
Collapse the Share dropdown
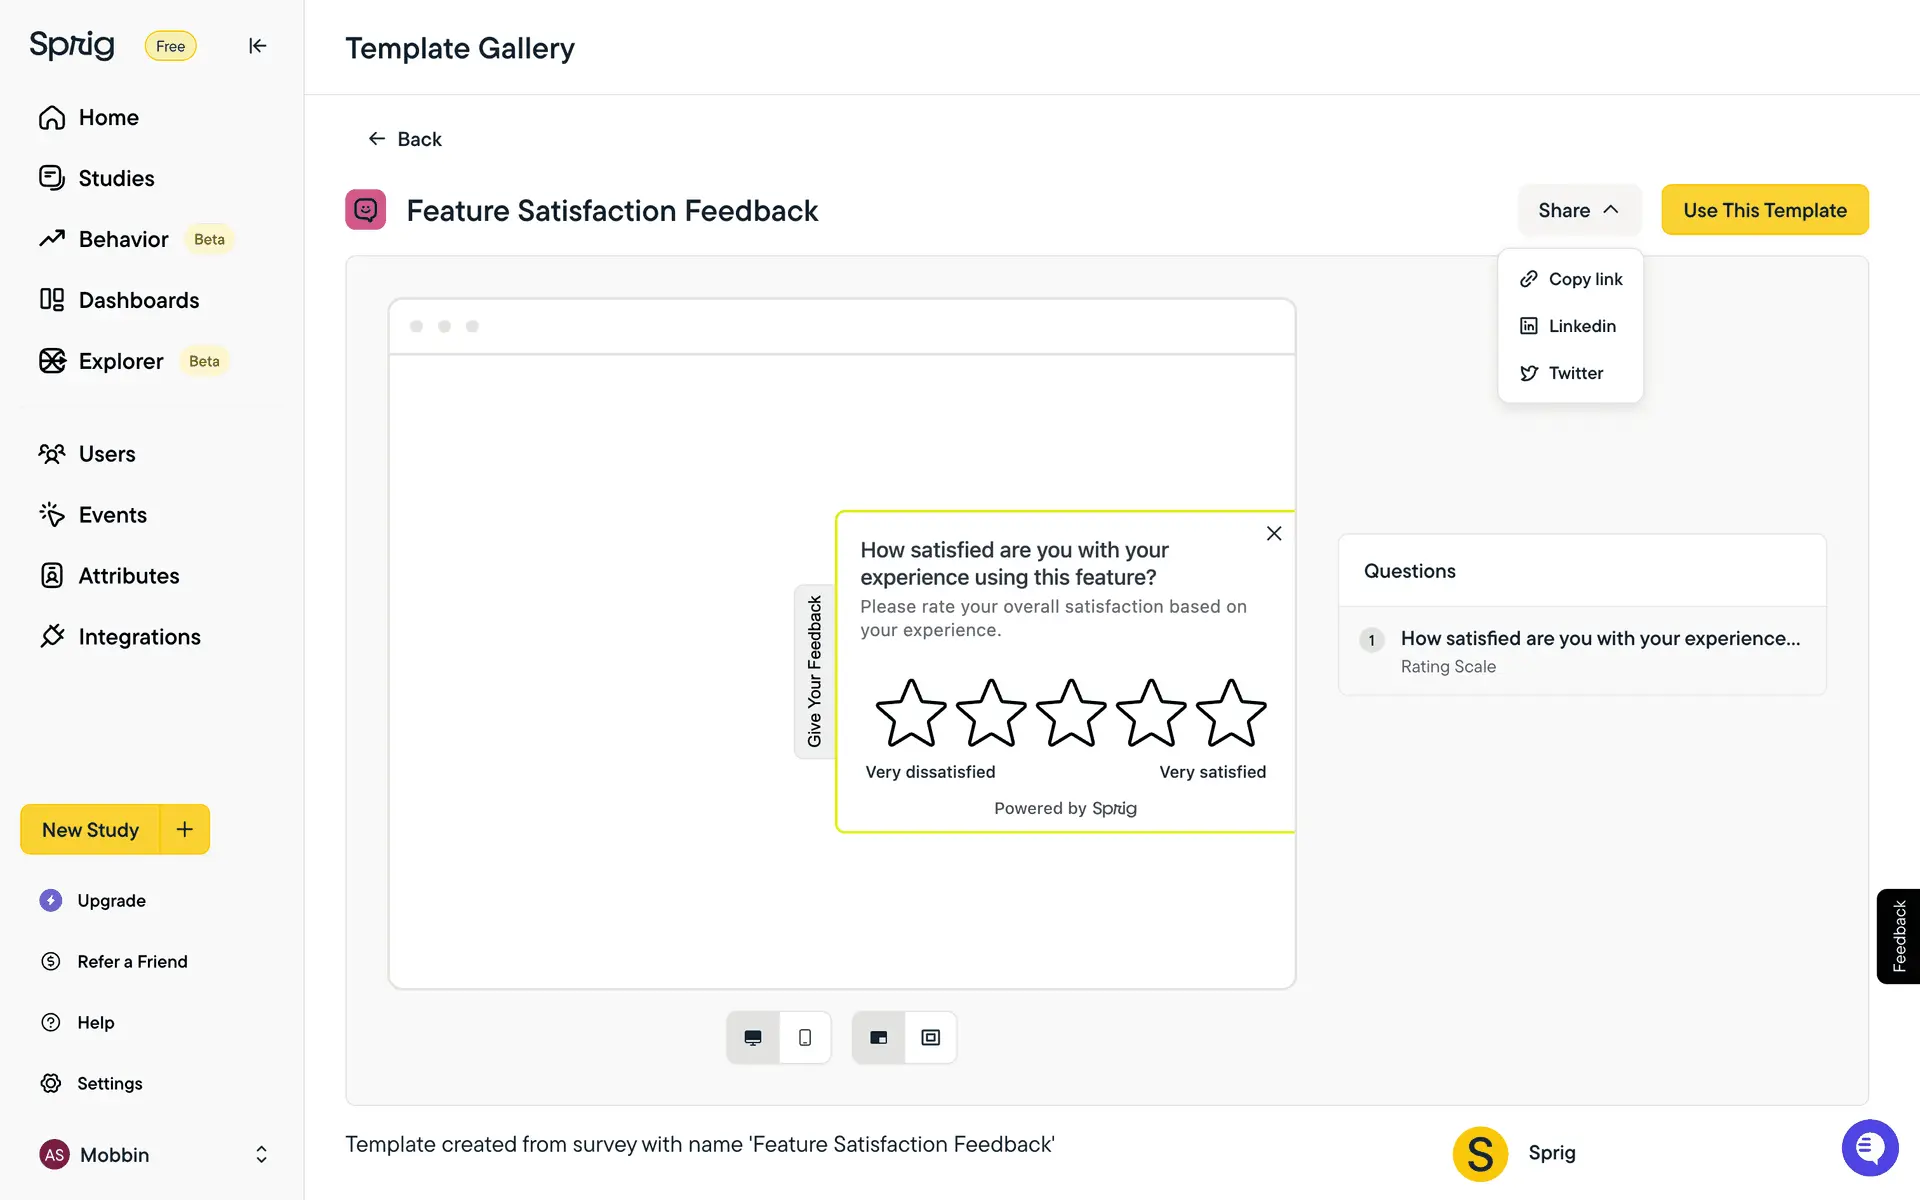point(1578,210)
